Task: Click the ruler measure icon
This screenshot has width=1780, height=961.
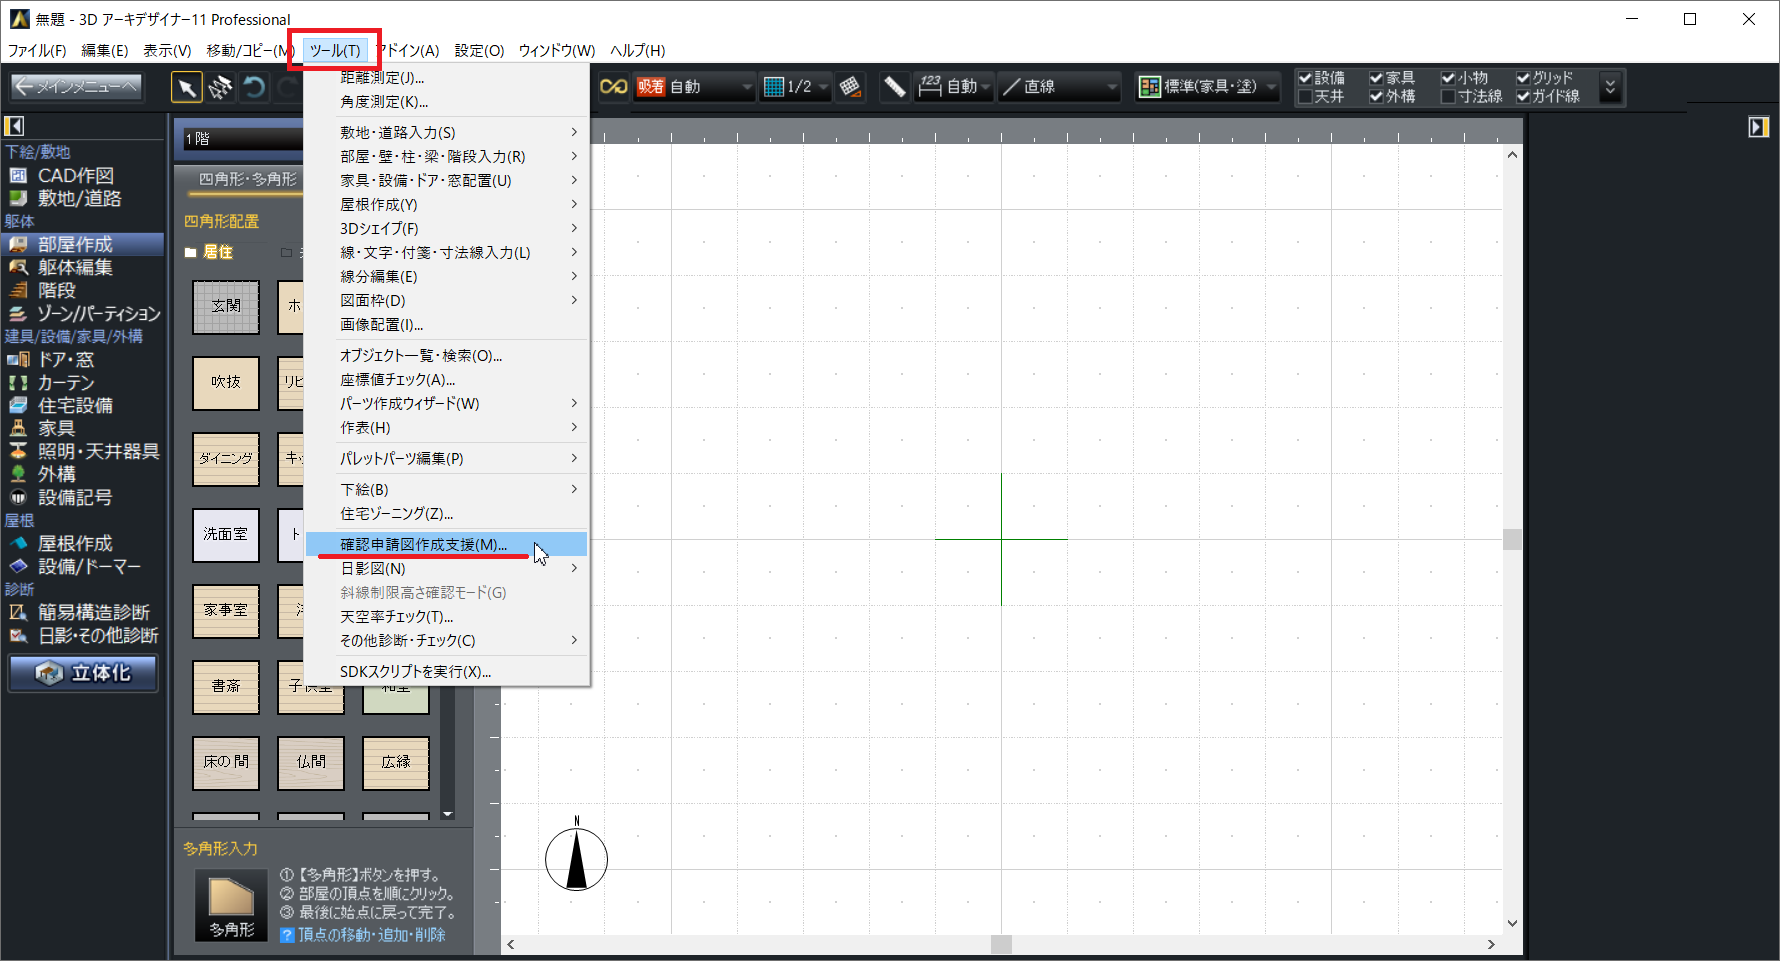Action: tap(895, 87)
